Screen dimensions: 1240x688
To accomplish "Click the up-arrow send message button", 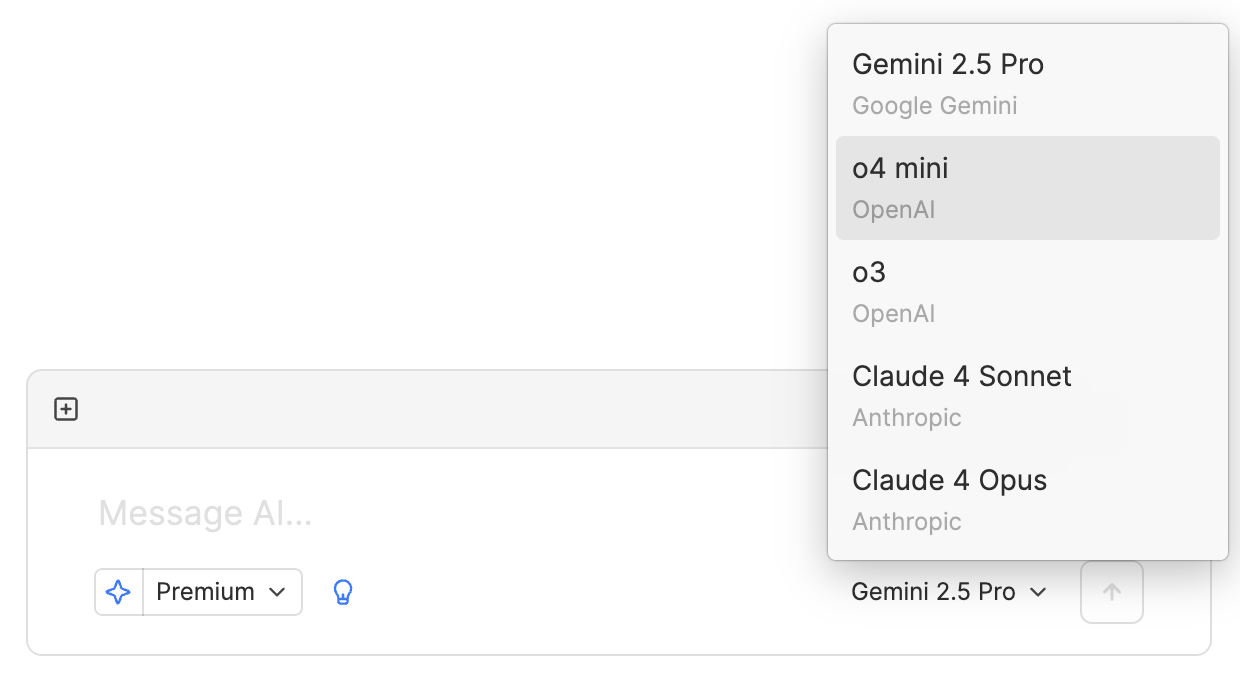I will click(x=1111, y=592).
